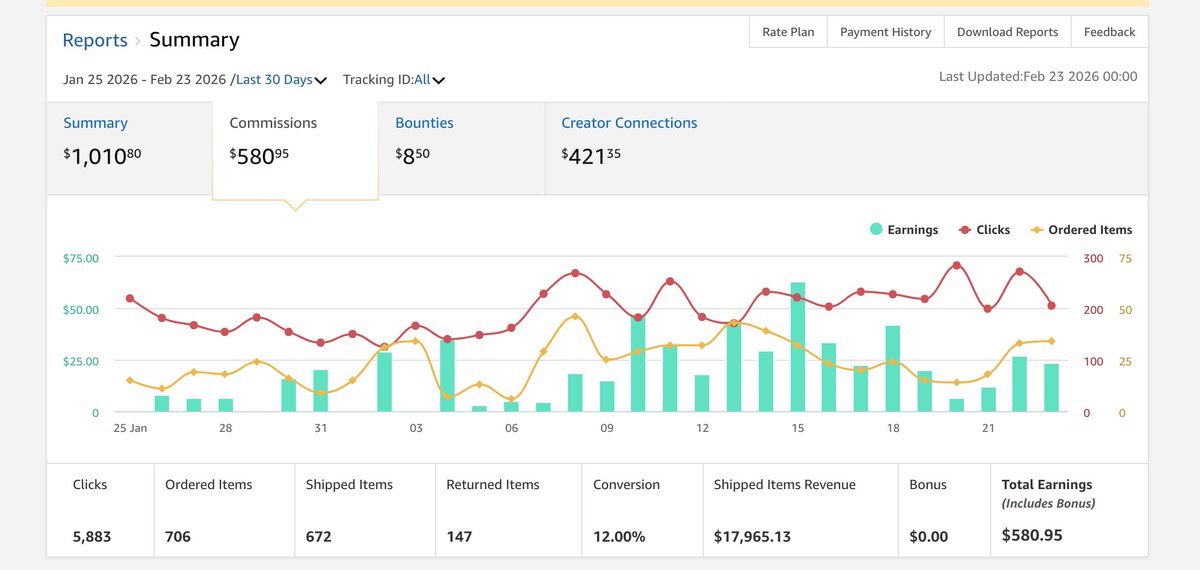Click the '5,883' clicks value
Screen dimensions: 1200x570
pyautogui.click(x=92, y=537)
